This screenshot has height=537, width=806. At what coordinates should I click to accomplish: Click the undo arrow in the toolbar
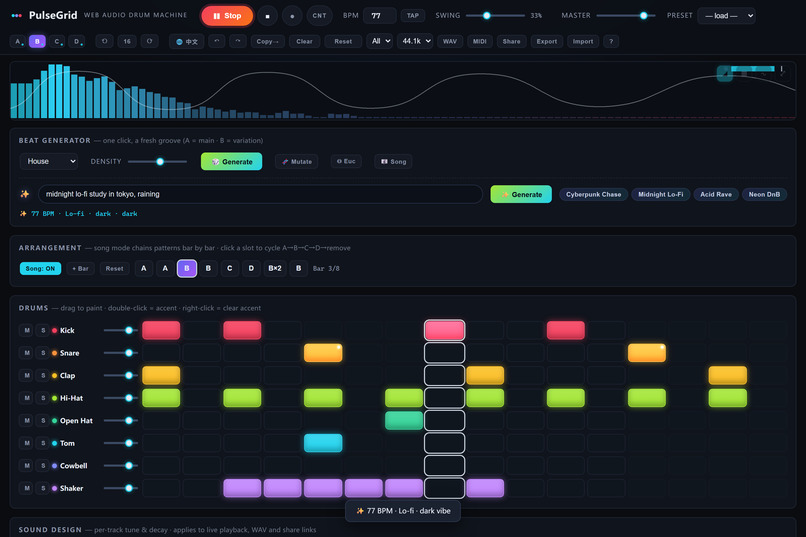tap(216, 41)
